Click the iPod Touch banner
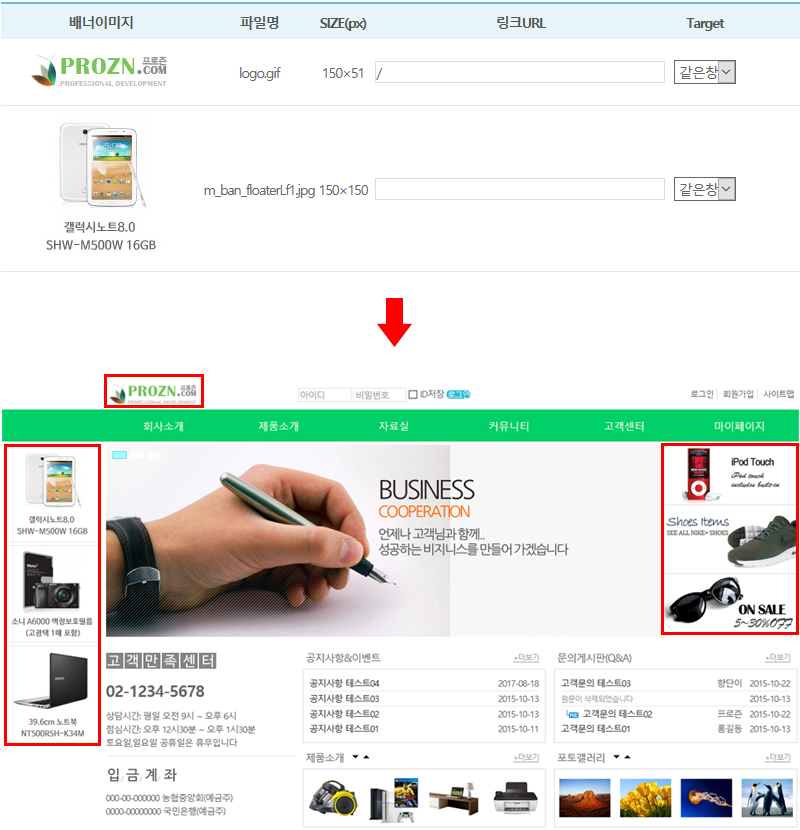Screen dimensions: 800x830 coord(729,473)
